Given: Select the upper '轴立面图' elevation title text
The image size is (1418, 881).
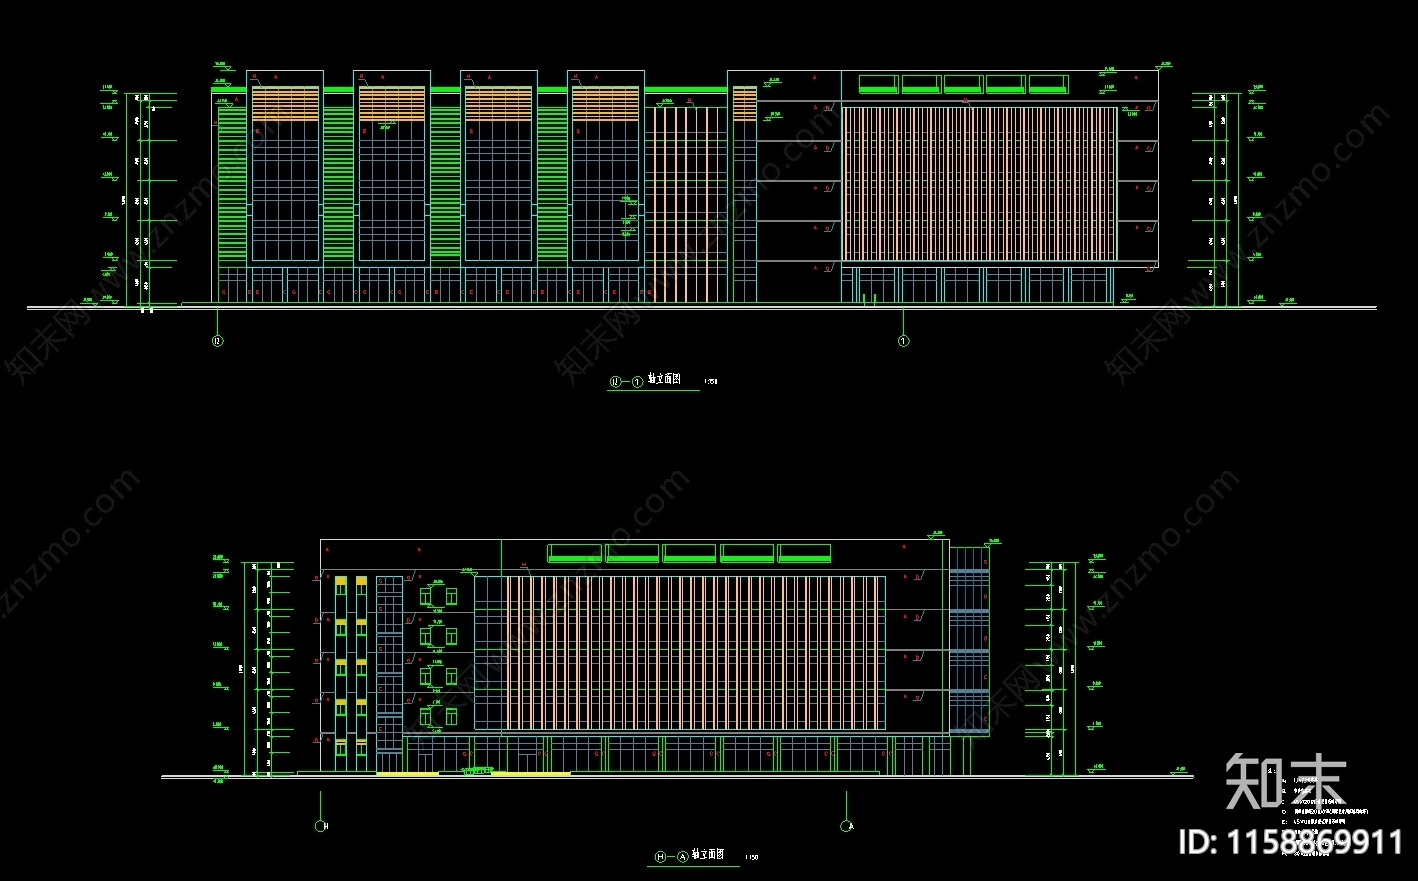Looking at the screenshot, I should (664, 380).
